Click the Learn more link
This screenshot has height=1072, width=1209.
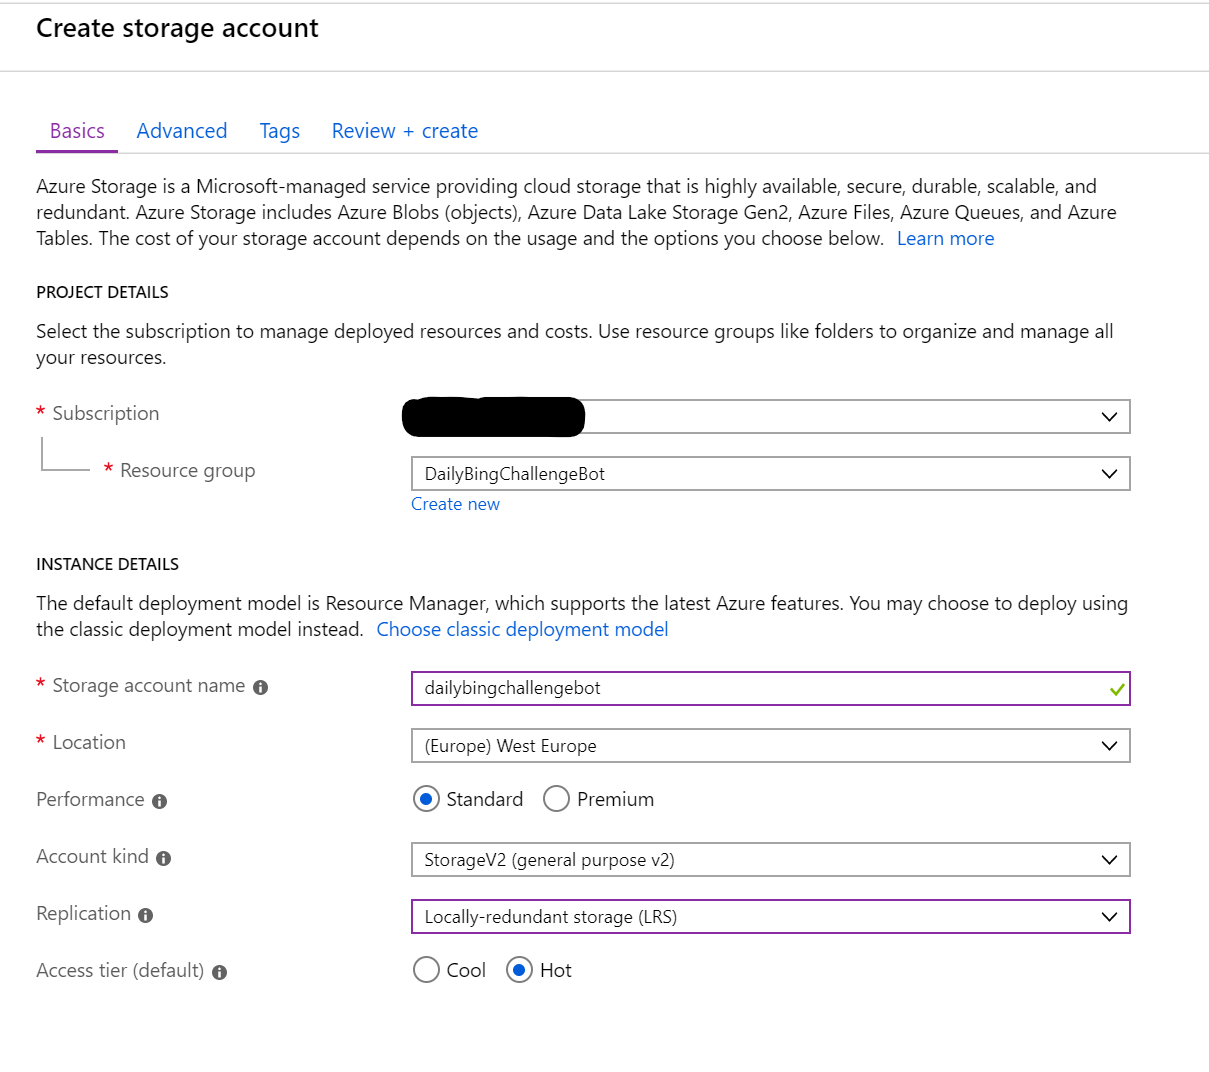[x=945, y=239]
